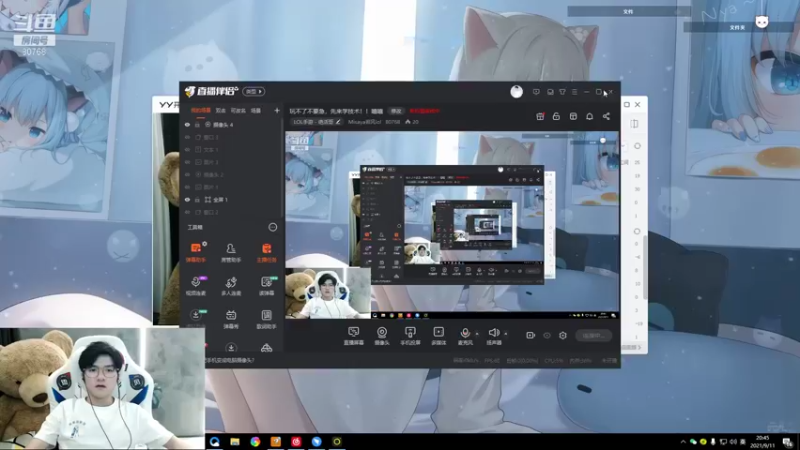The image size is (800, 450).
Task: Hide the 全屏 1 source
Action: [x=187, y=199]
